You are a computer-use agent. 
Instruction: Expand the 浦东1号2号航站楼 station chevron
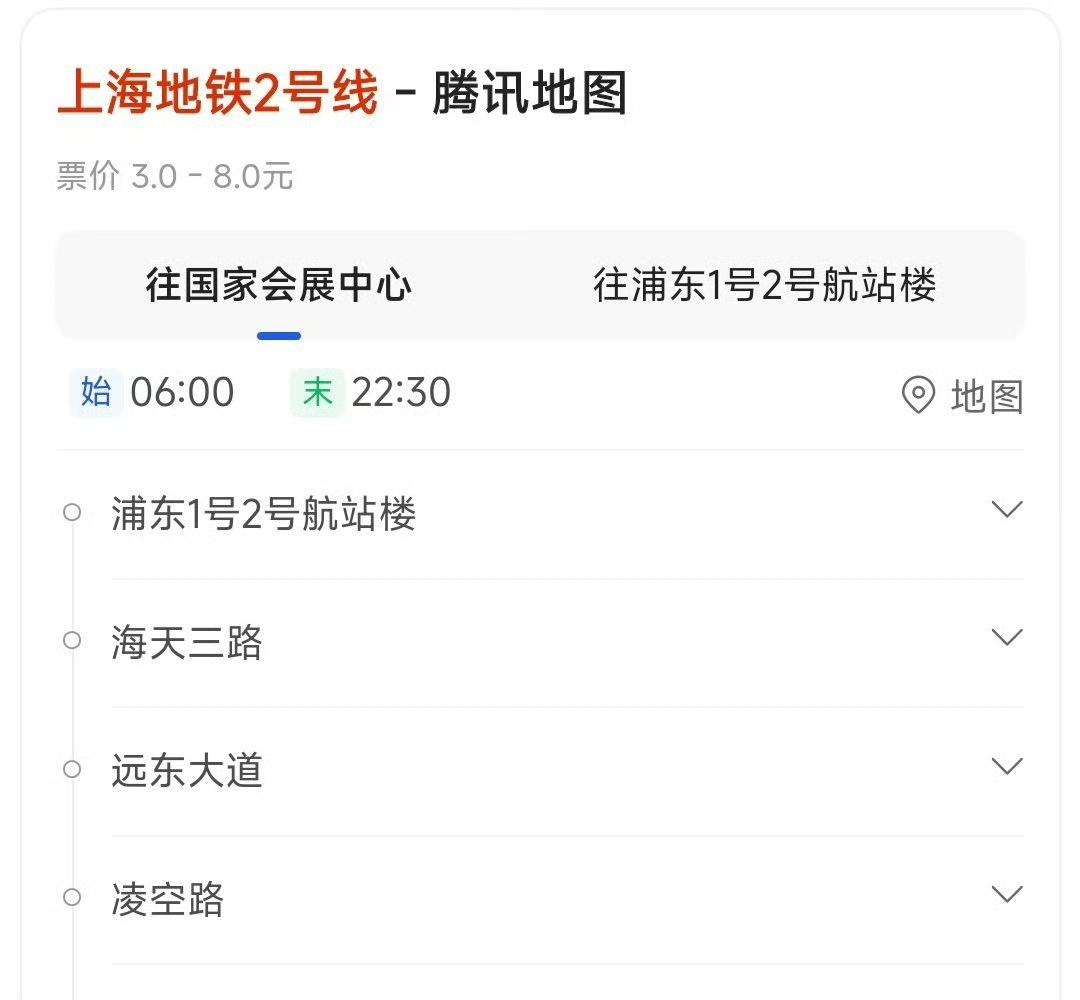coord(1007,510)
